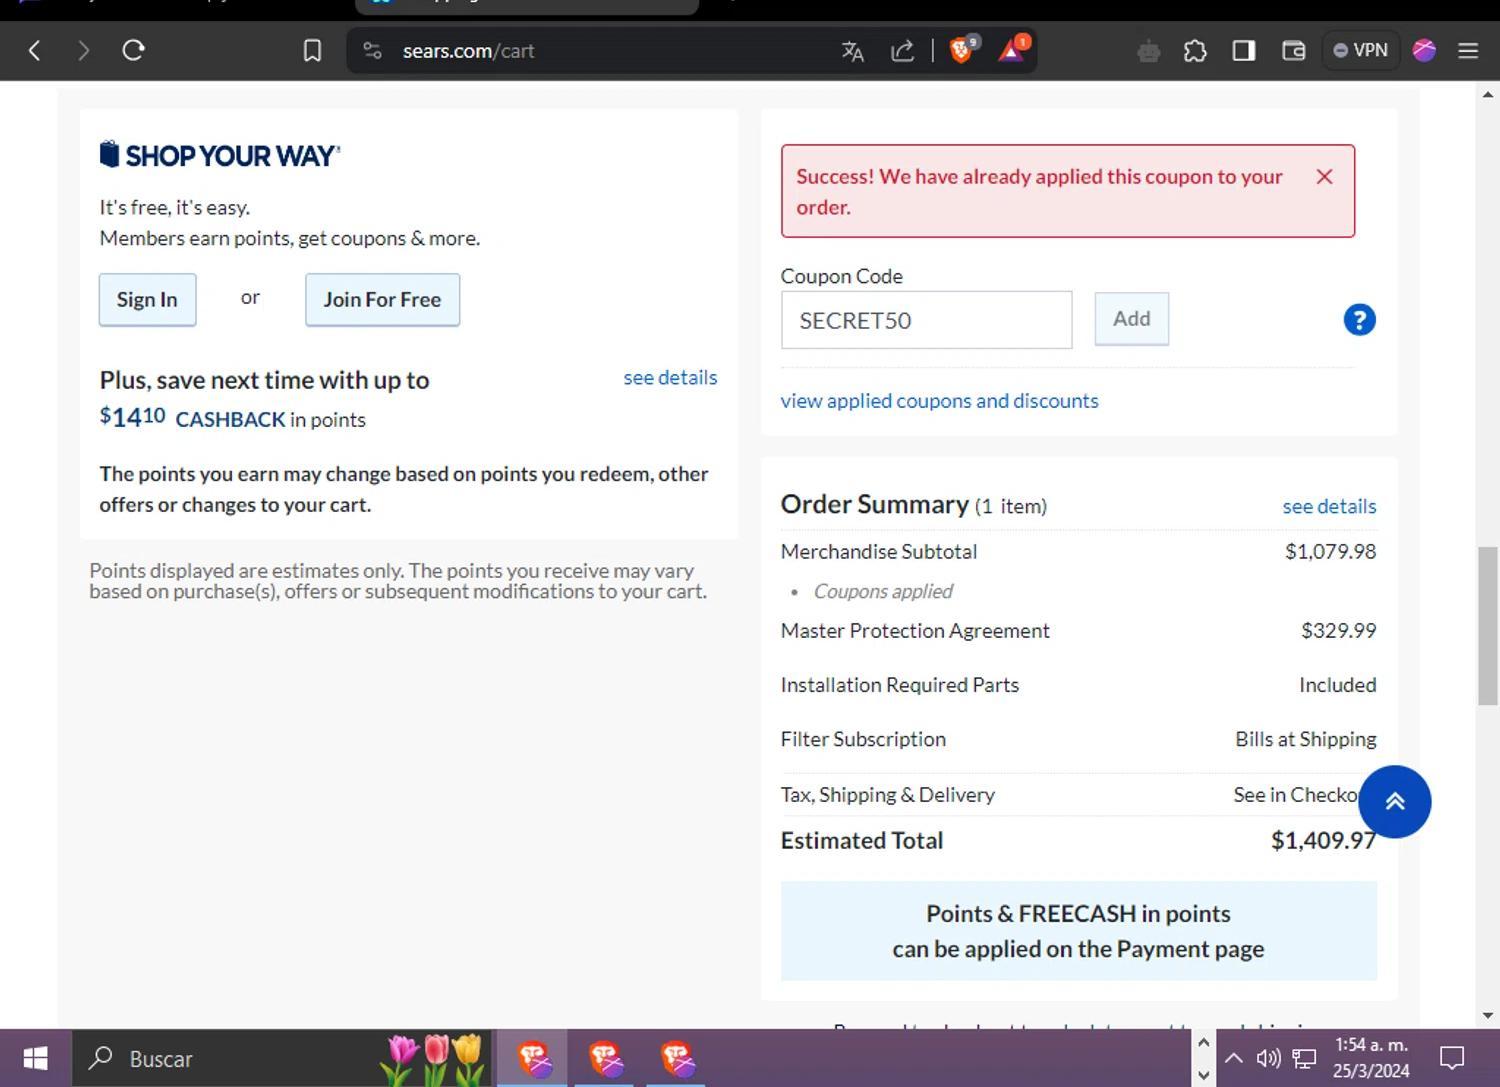Open the Brave Wallet icon

pos(1293,51)
